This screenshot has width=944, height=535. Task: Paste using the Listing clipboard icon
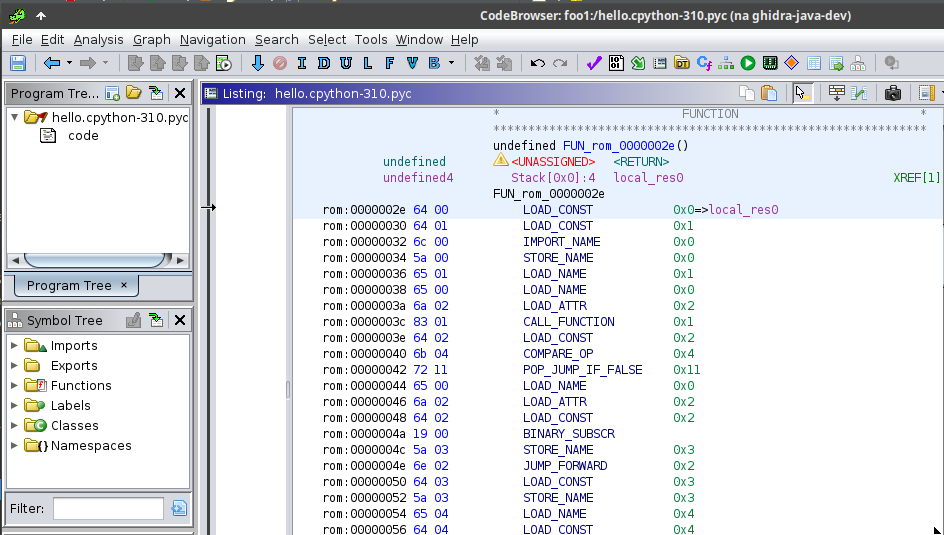[x=769, y=93]
